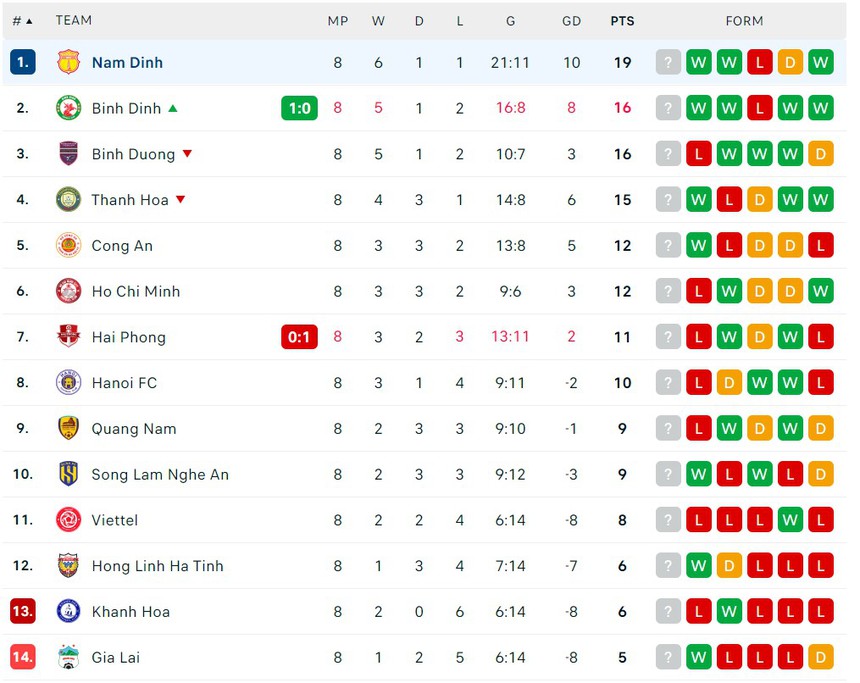Click the Viettel club crest

click(x=68, y=520)
